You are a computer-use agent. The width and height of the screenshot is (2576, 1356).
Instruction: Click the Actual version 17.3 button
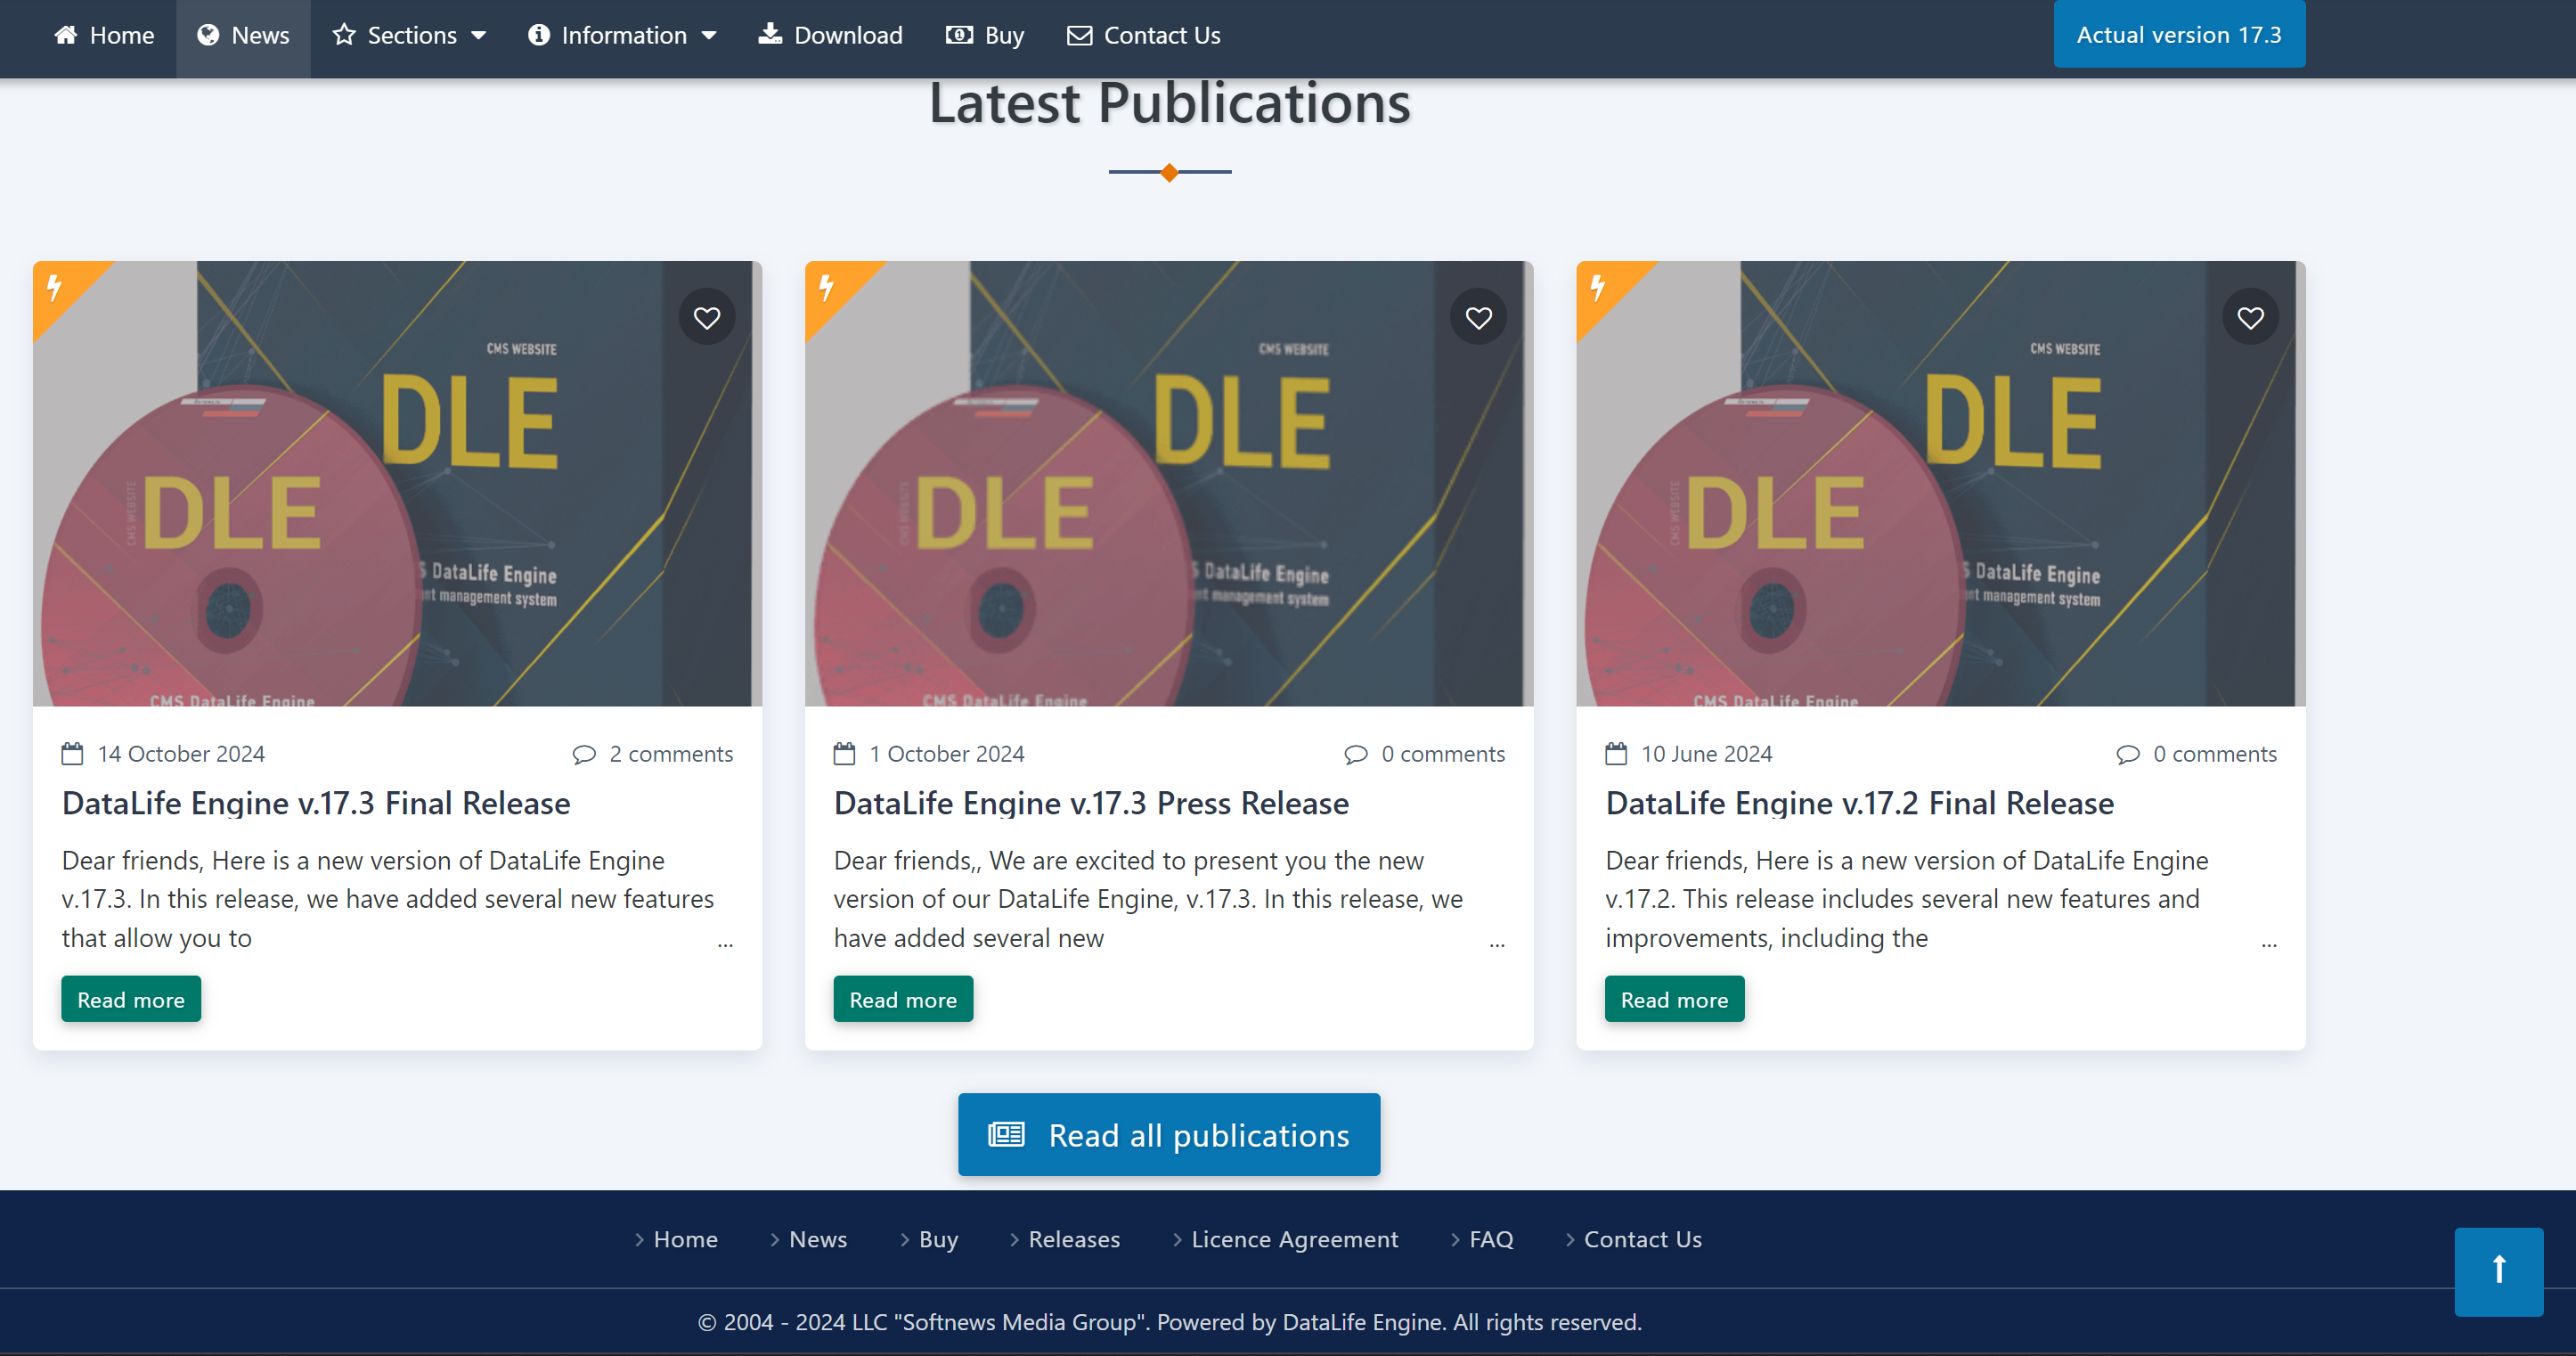click(2178, 33)
